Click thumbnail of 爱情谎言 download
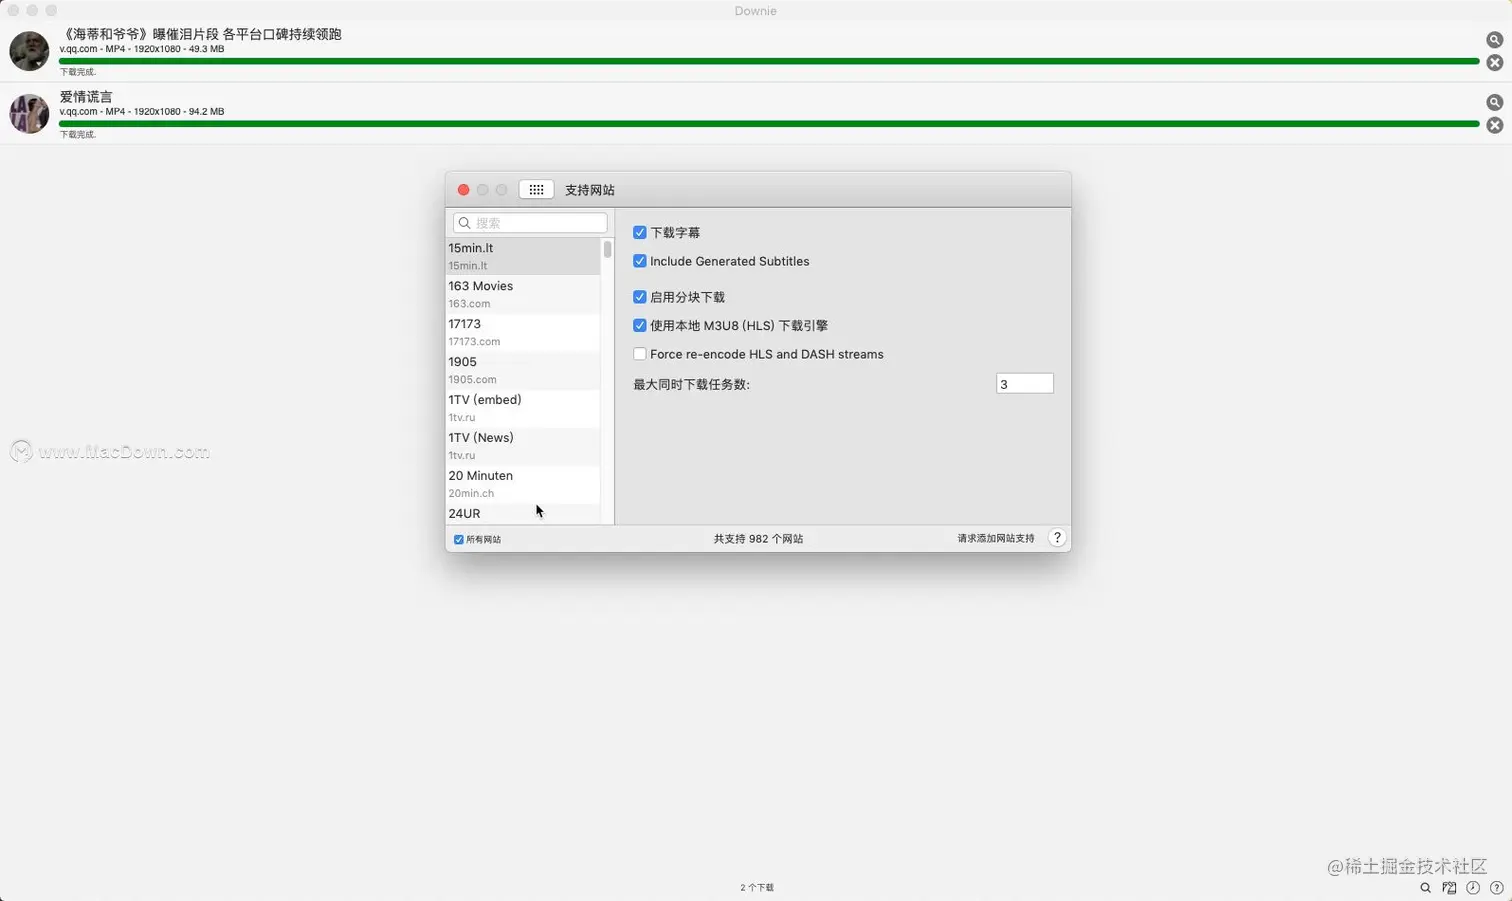This screenshot has width=1512, height=901. [x=29, y=113]
